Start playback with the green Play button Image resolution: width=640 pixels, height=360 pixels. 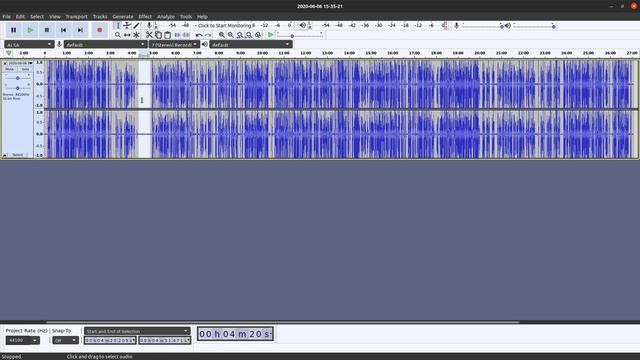tap(30, 30)
